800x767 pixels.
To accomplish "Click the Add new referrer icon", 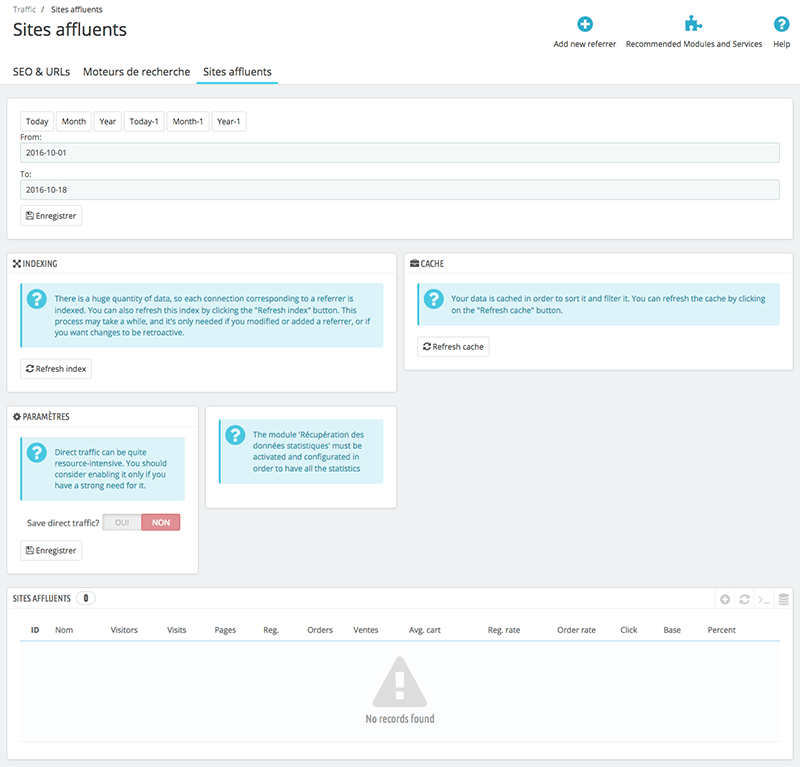I will [x=585, y=25].
